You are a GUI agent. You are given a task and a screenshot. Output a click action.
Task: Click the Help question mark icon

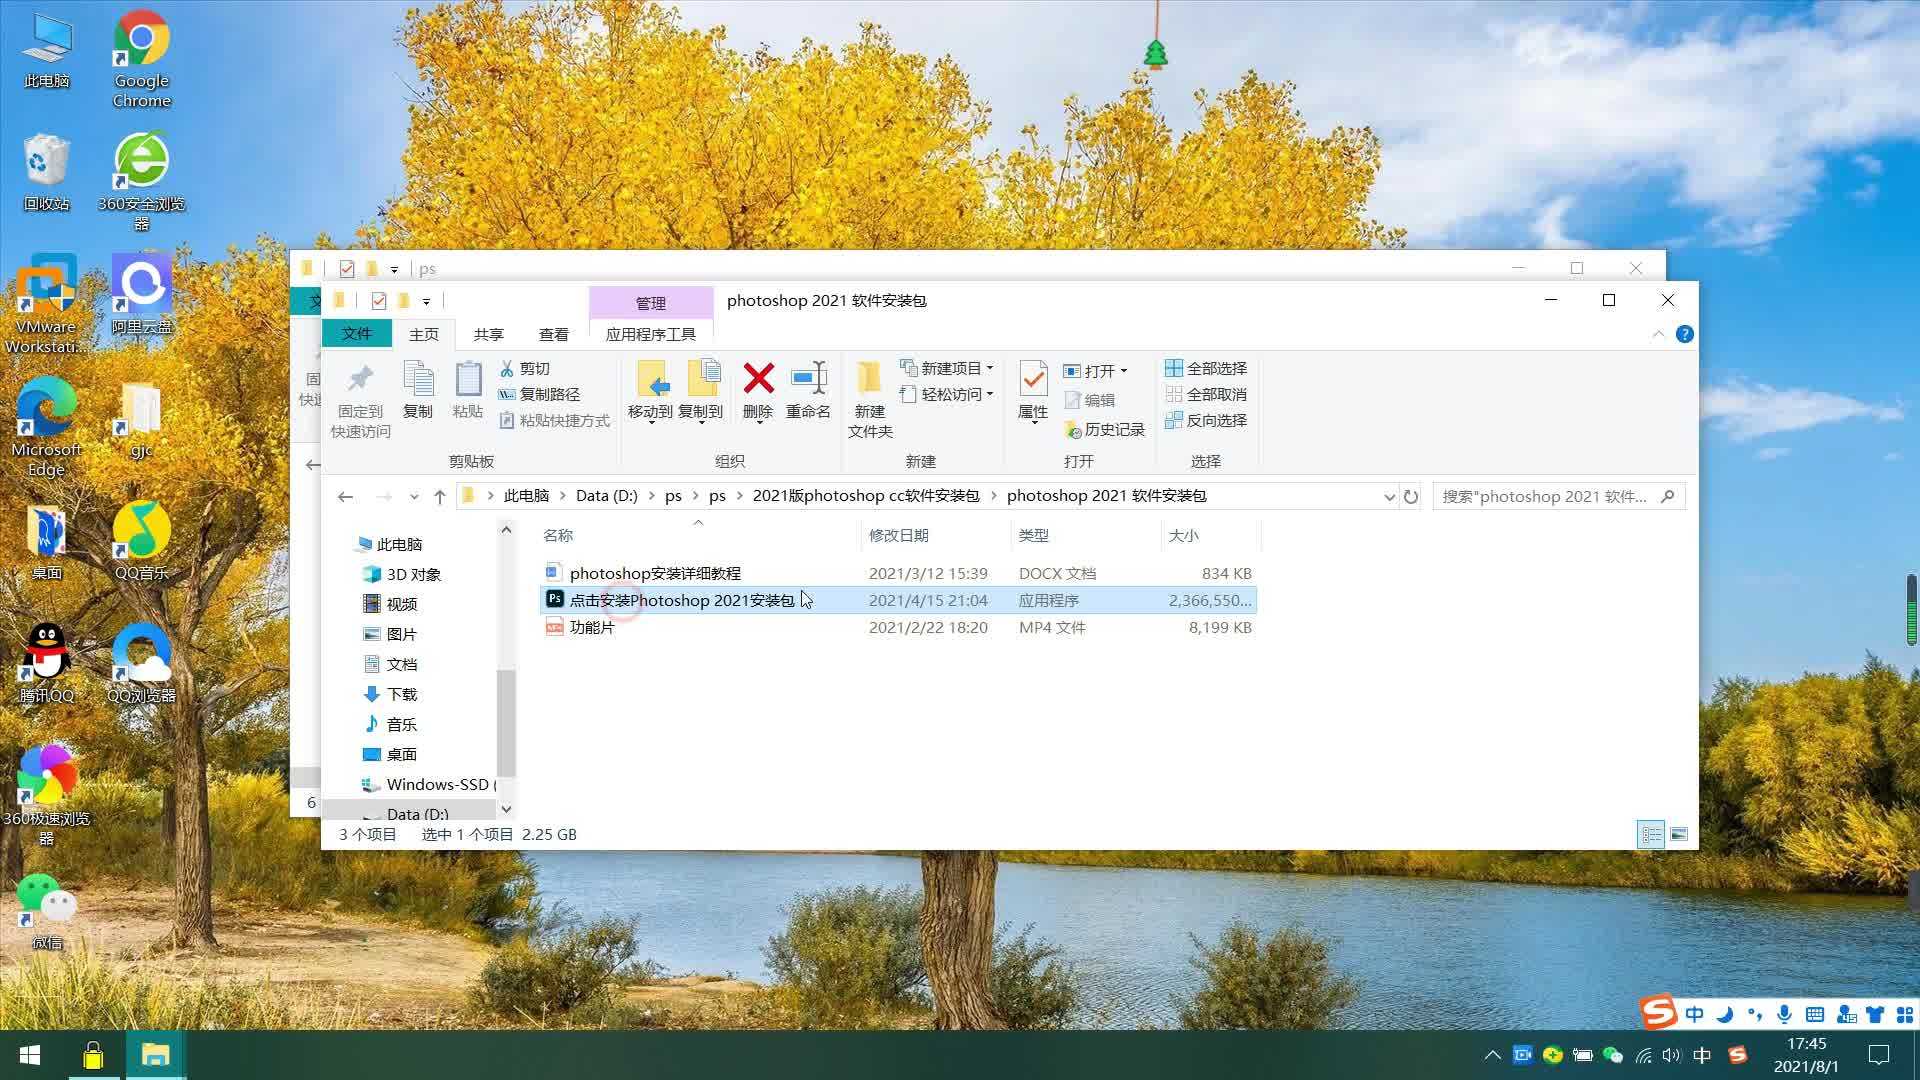(1685, 334)
